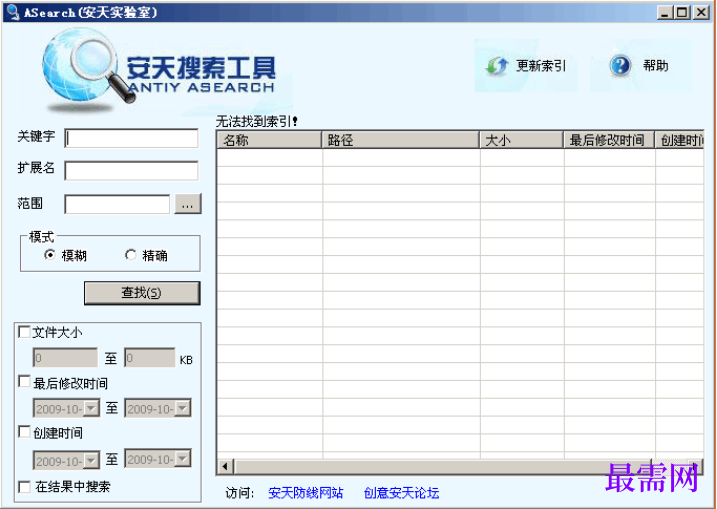Toggle search within results (在结果中搜索) checkbox

[x=24, y=487]
